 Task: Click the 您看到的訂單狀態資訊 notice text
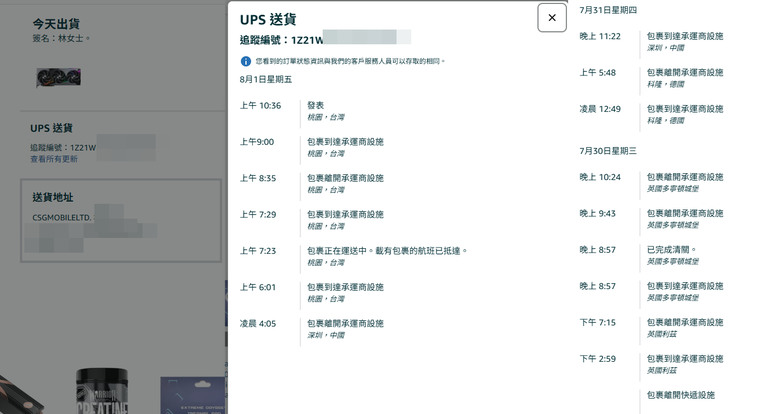point(350,61)
